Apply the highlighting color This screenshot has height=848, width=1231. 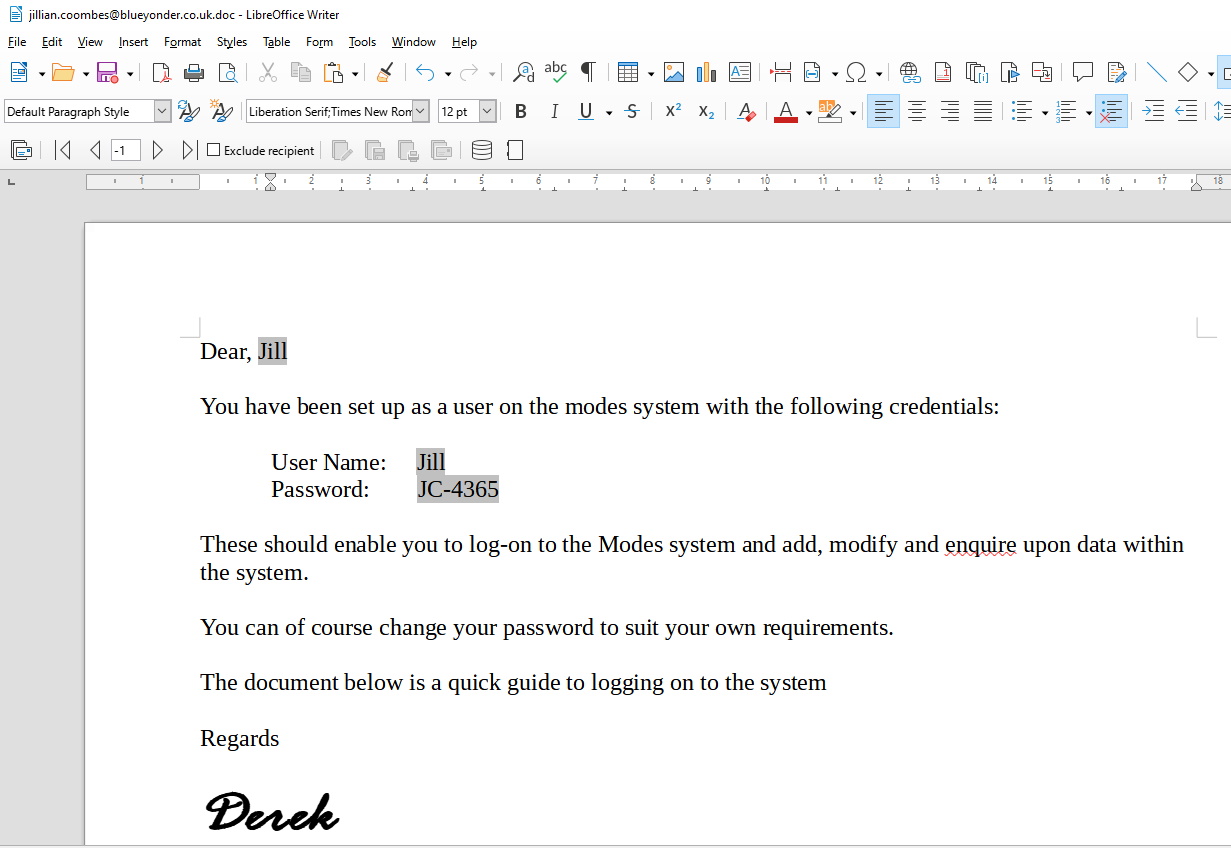point(830,112)
